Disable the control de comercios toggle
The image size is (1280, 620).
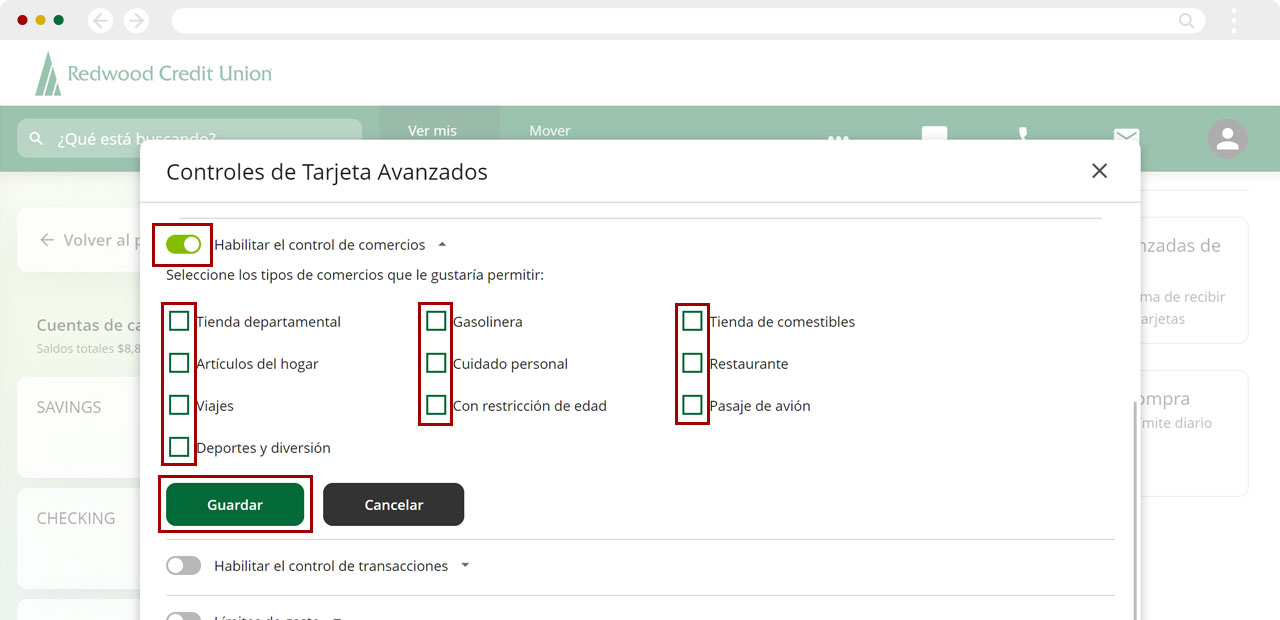coord(183,245)
